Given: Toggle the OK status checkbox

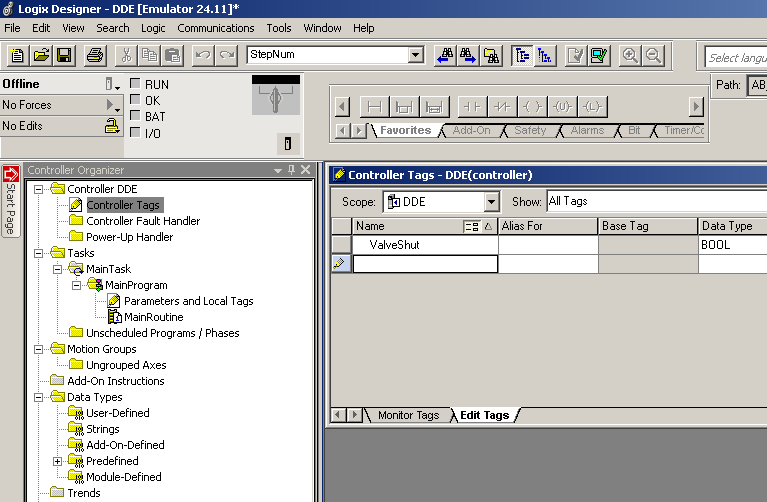Looking at the screenshot, I should 135,100.
